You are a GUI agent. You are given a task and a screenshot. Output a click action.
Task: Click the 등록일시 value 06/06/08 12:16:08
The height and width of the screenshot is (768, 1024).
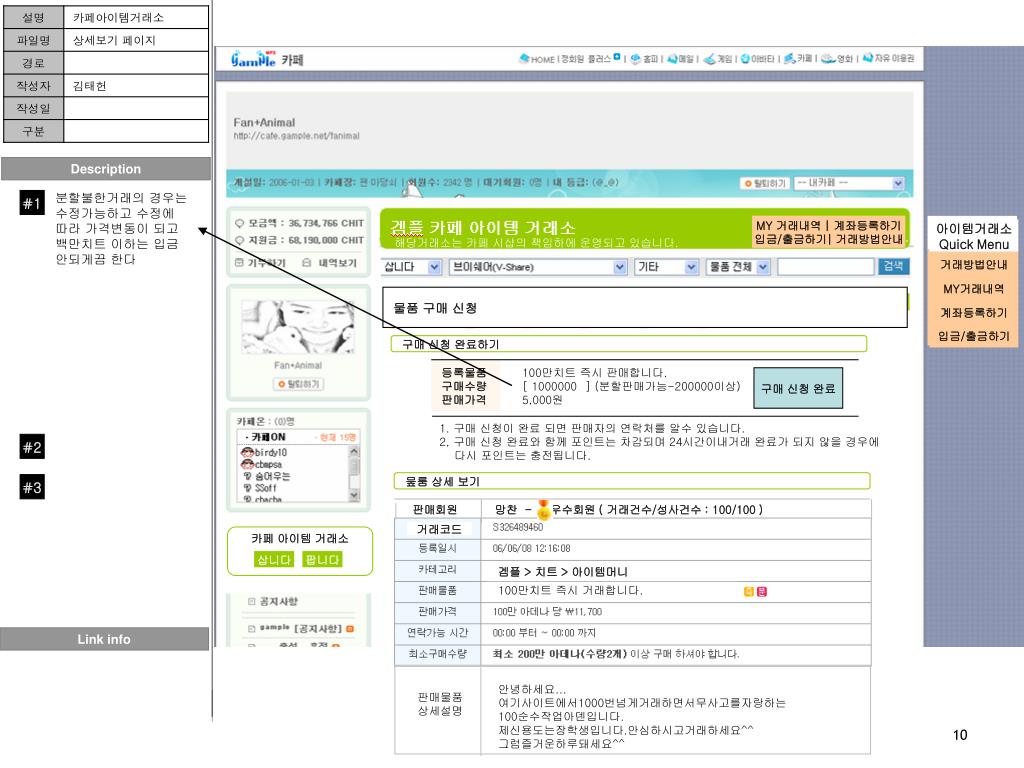point(532,549)
